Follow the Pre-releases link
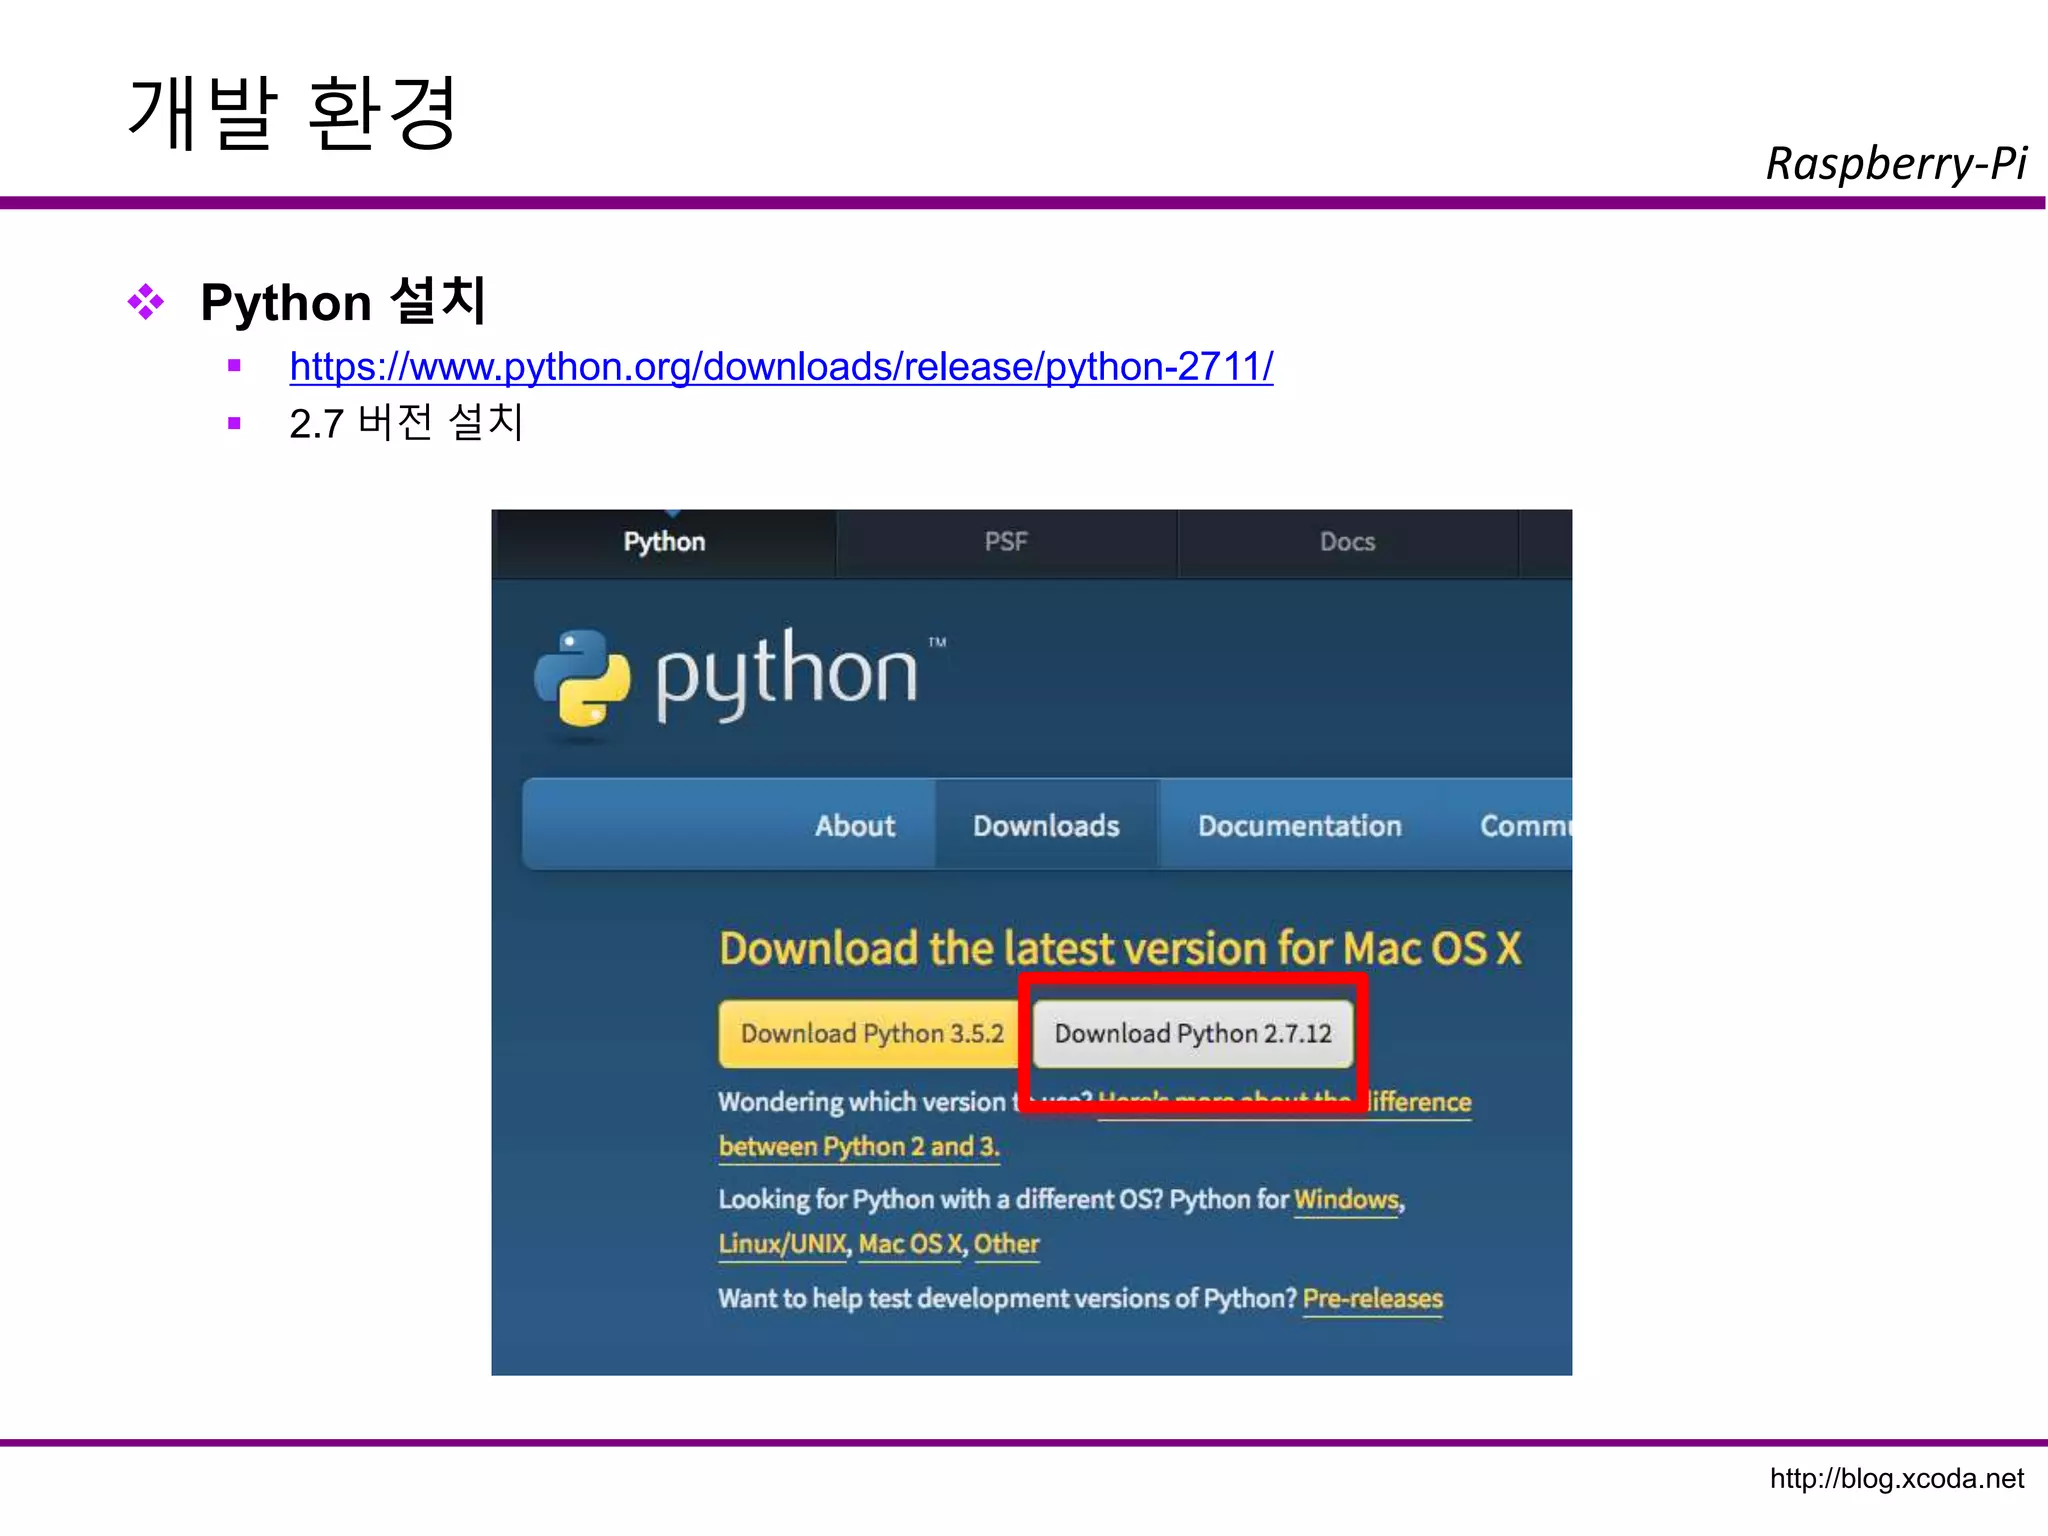Image resolution: width=2048 pixels, height=1536 pixels. pyautogui.click(x=1373, y=1299)
